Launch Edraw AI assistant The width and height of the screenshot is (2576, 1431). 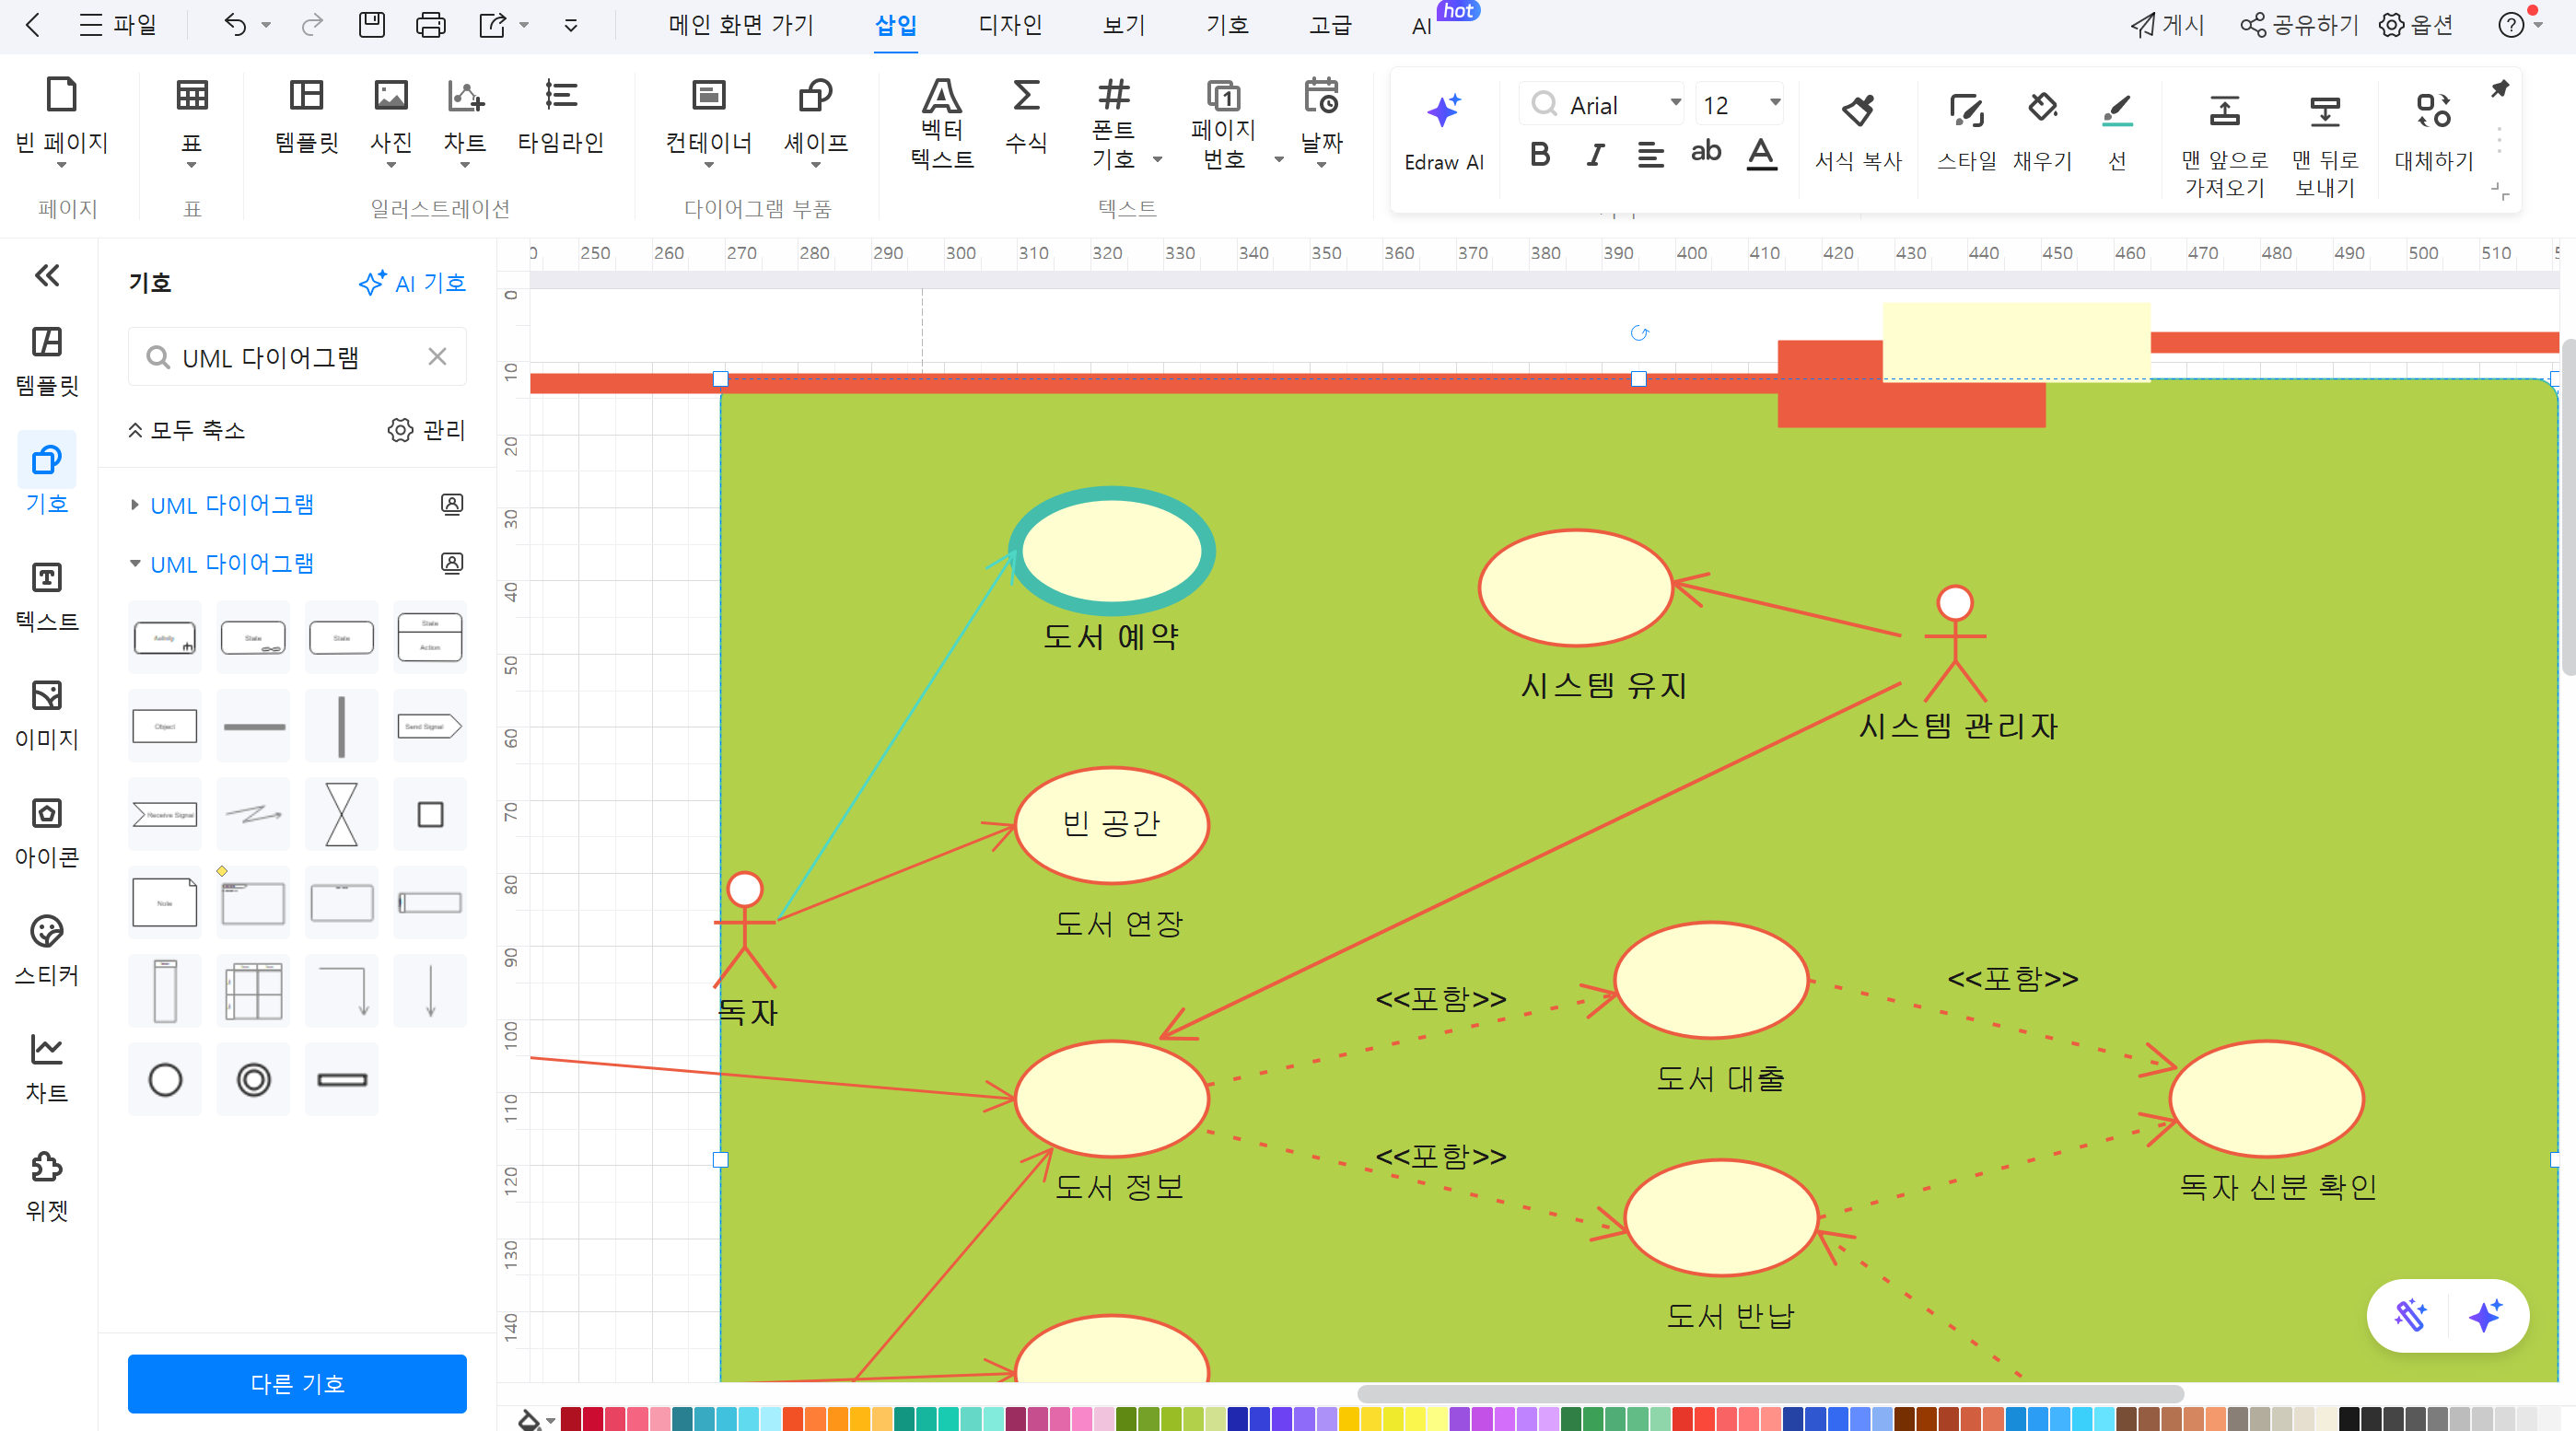[x=1443, y=132]
